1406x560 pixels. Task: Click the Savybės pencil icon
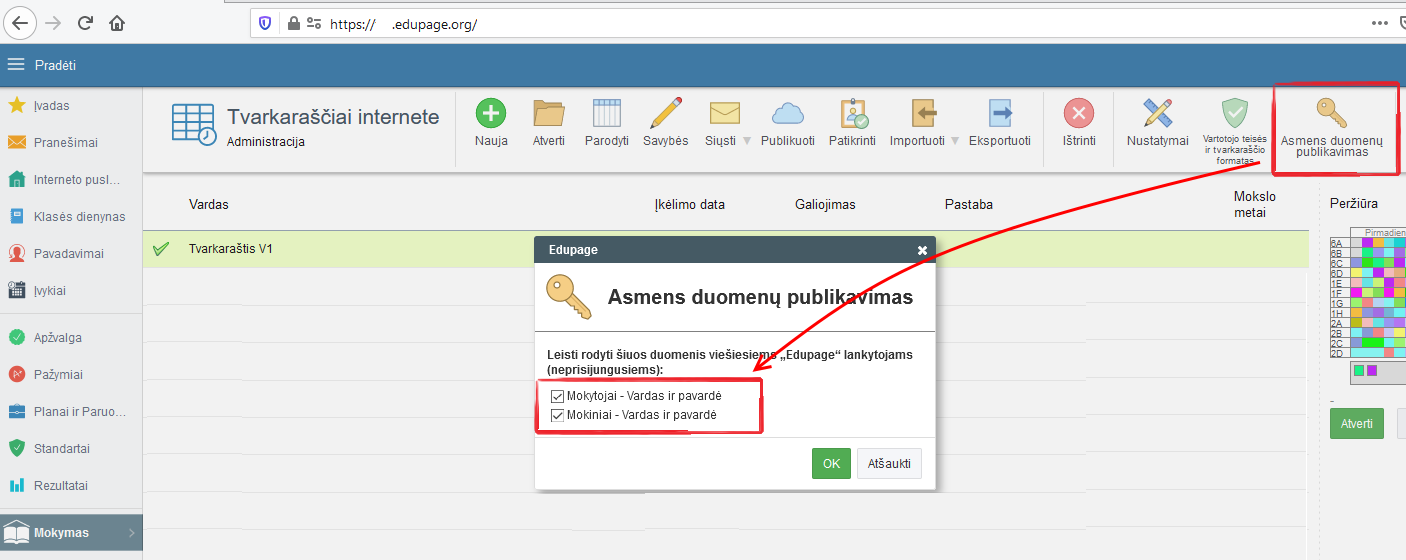click(x=665, y=113)
